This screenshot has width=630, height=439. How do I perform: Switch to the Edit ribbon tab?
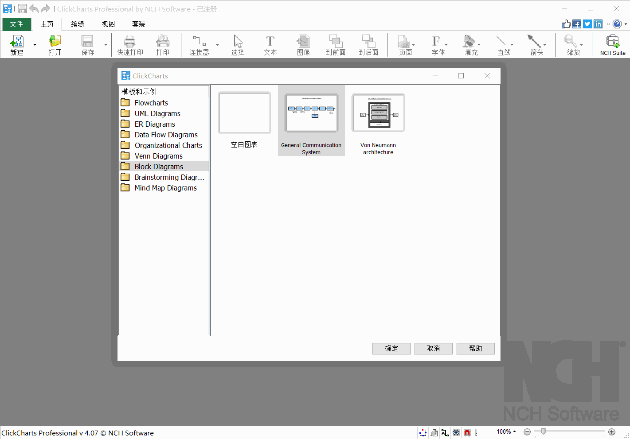[77, 24]
